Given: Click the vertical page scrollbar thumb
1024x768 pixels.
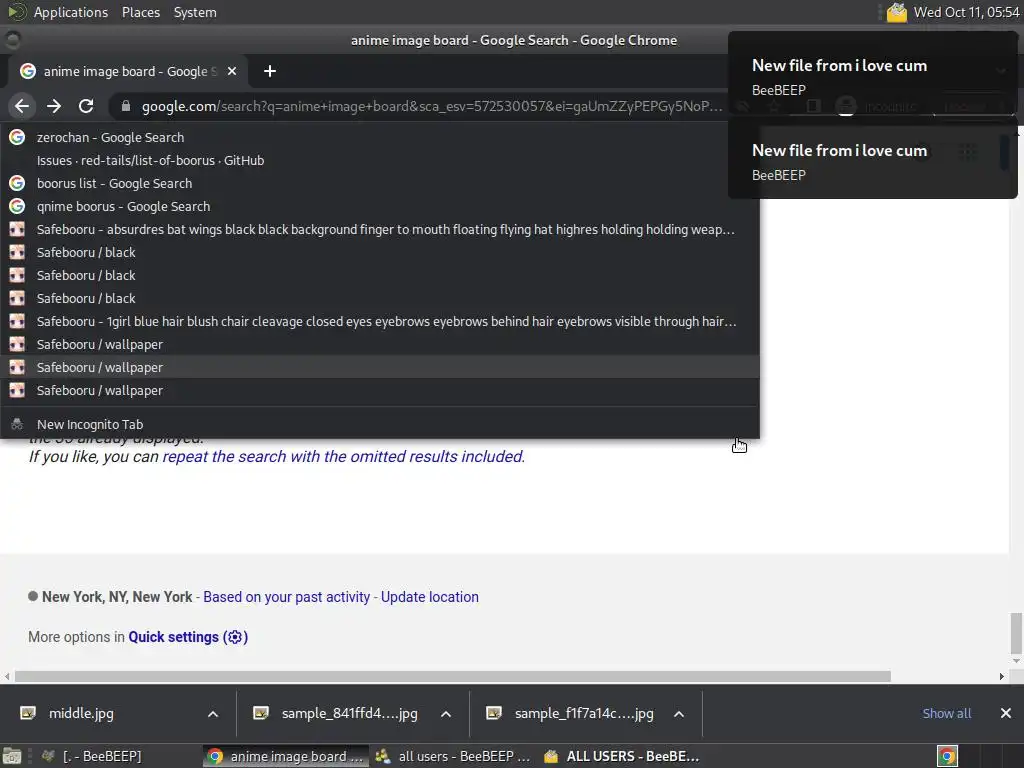Looking at the screenshot, I should [x=1016, y=633].
